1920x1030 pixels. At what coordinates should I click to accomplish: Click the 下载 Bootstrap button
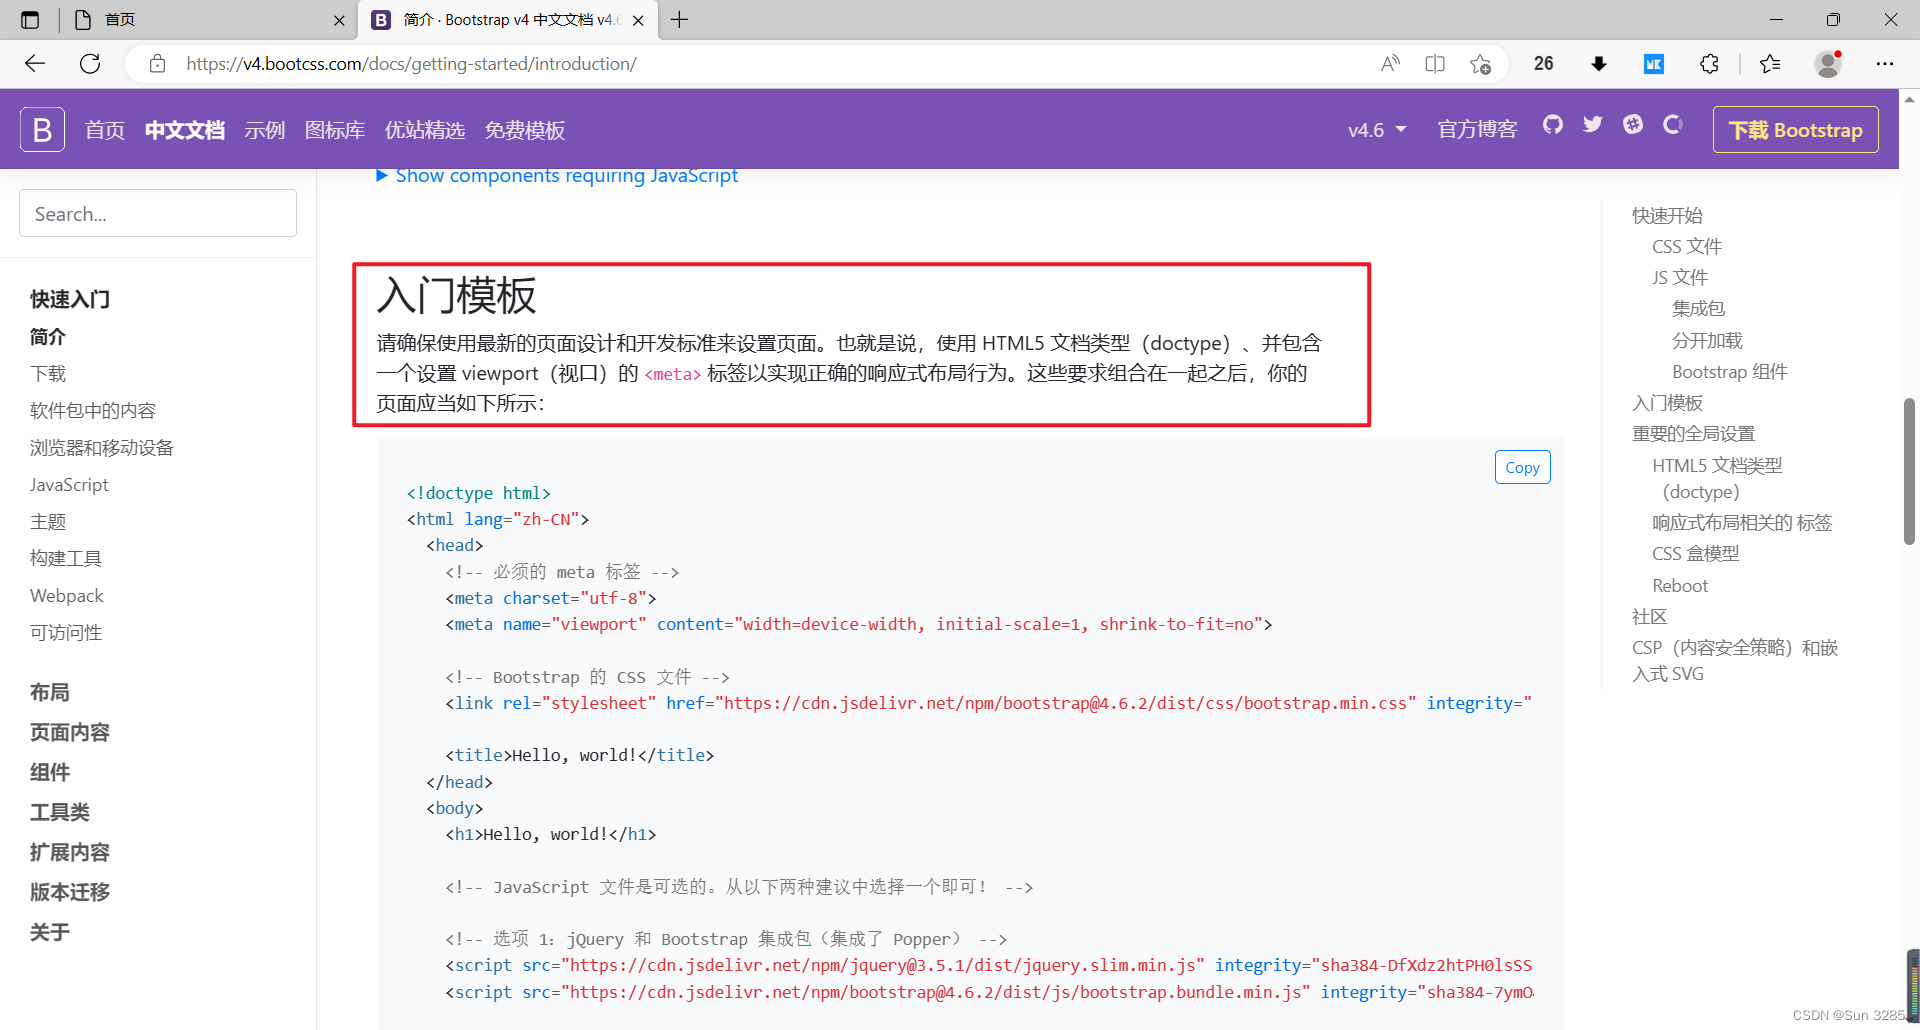[1796, 130]
